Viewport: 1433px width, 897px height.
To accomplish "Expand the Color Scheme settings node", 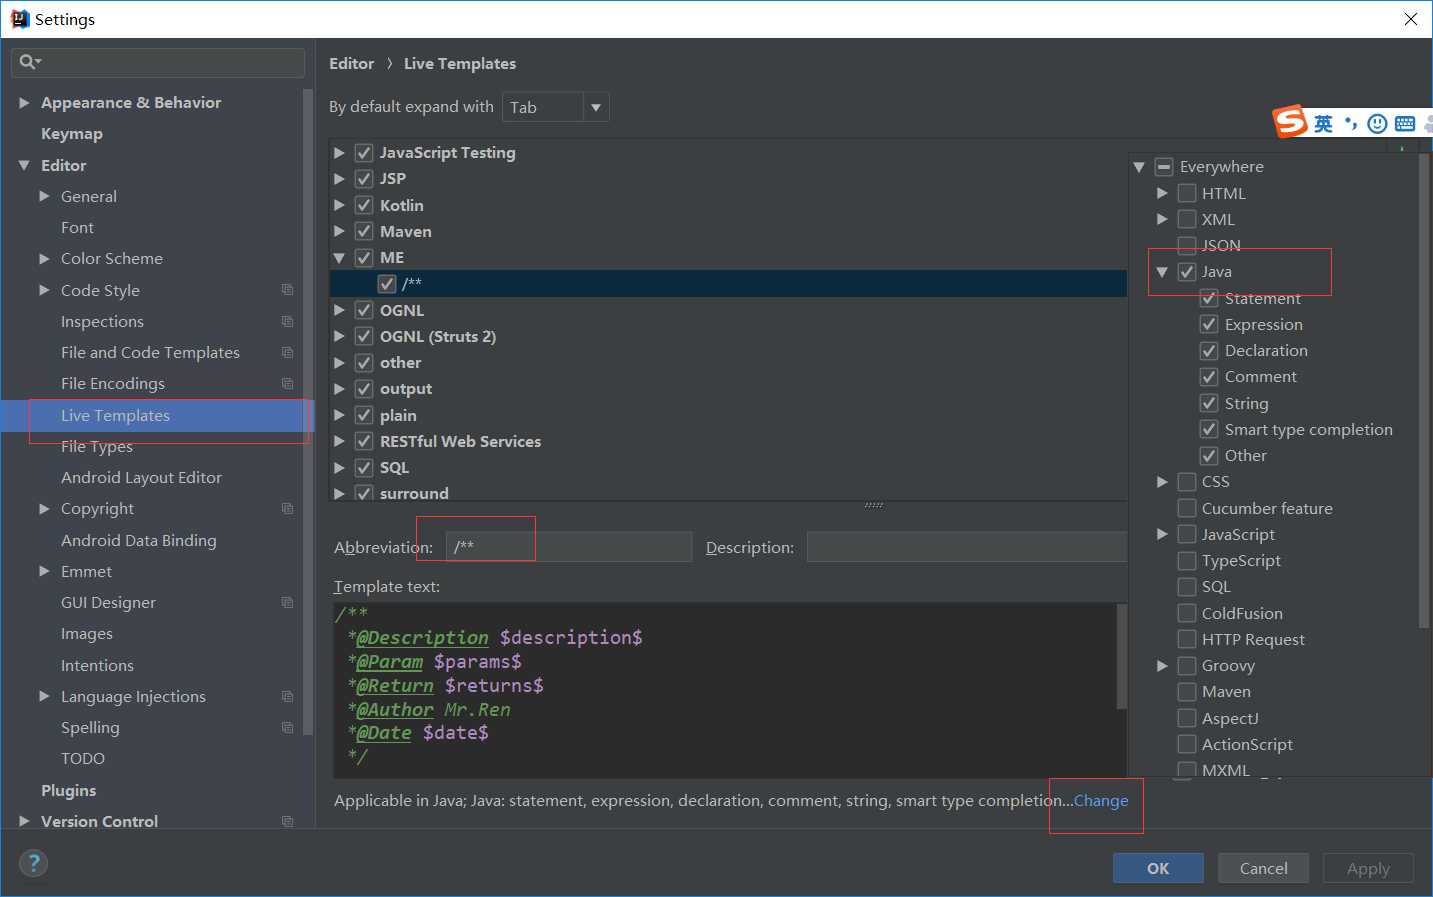I will (44, 259).
